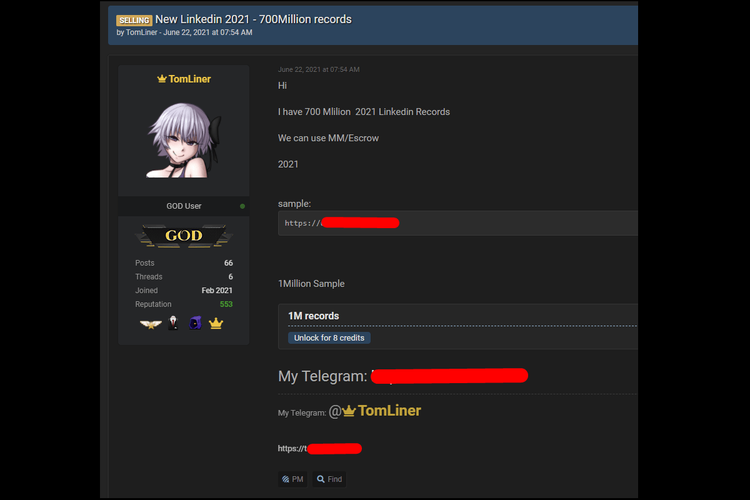Click the Unlock for 8 credits button
The image size is (750, 500).
click(x=329, y=338)
